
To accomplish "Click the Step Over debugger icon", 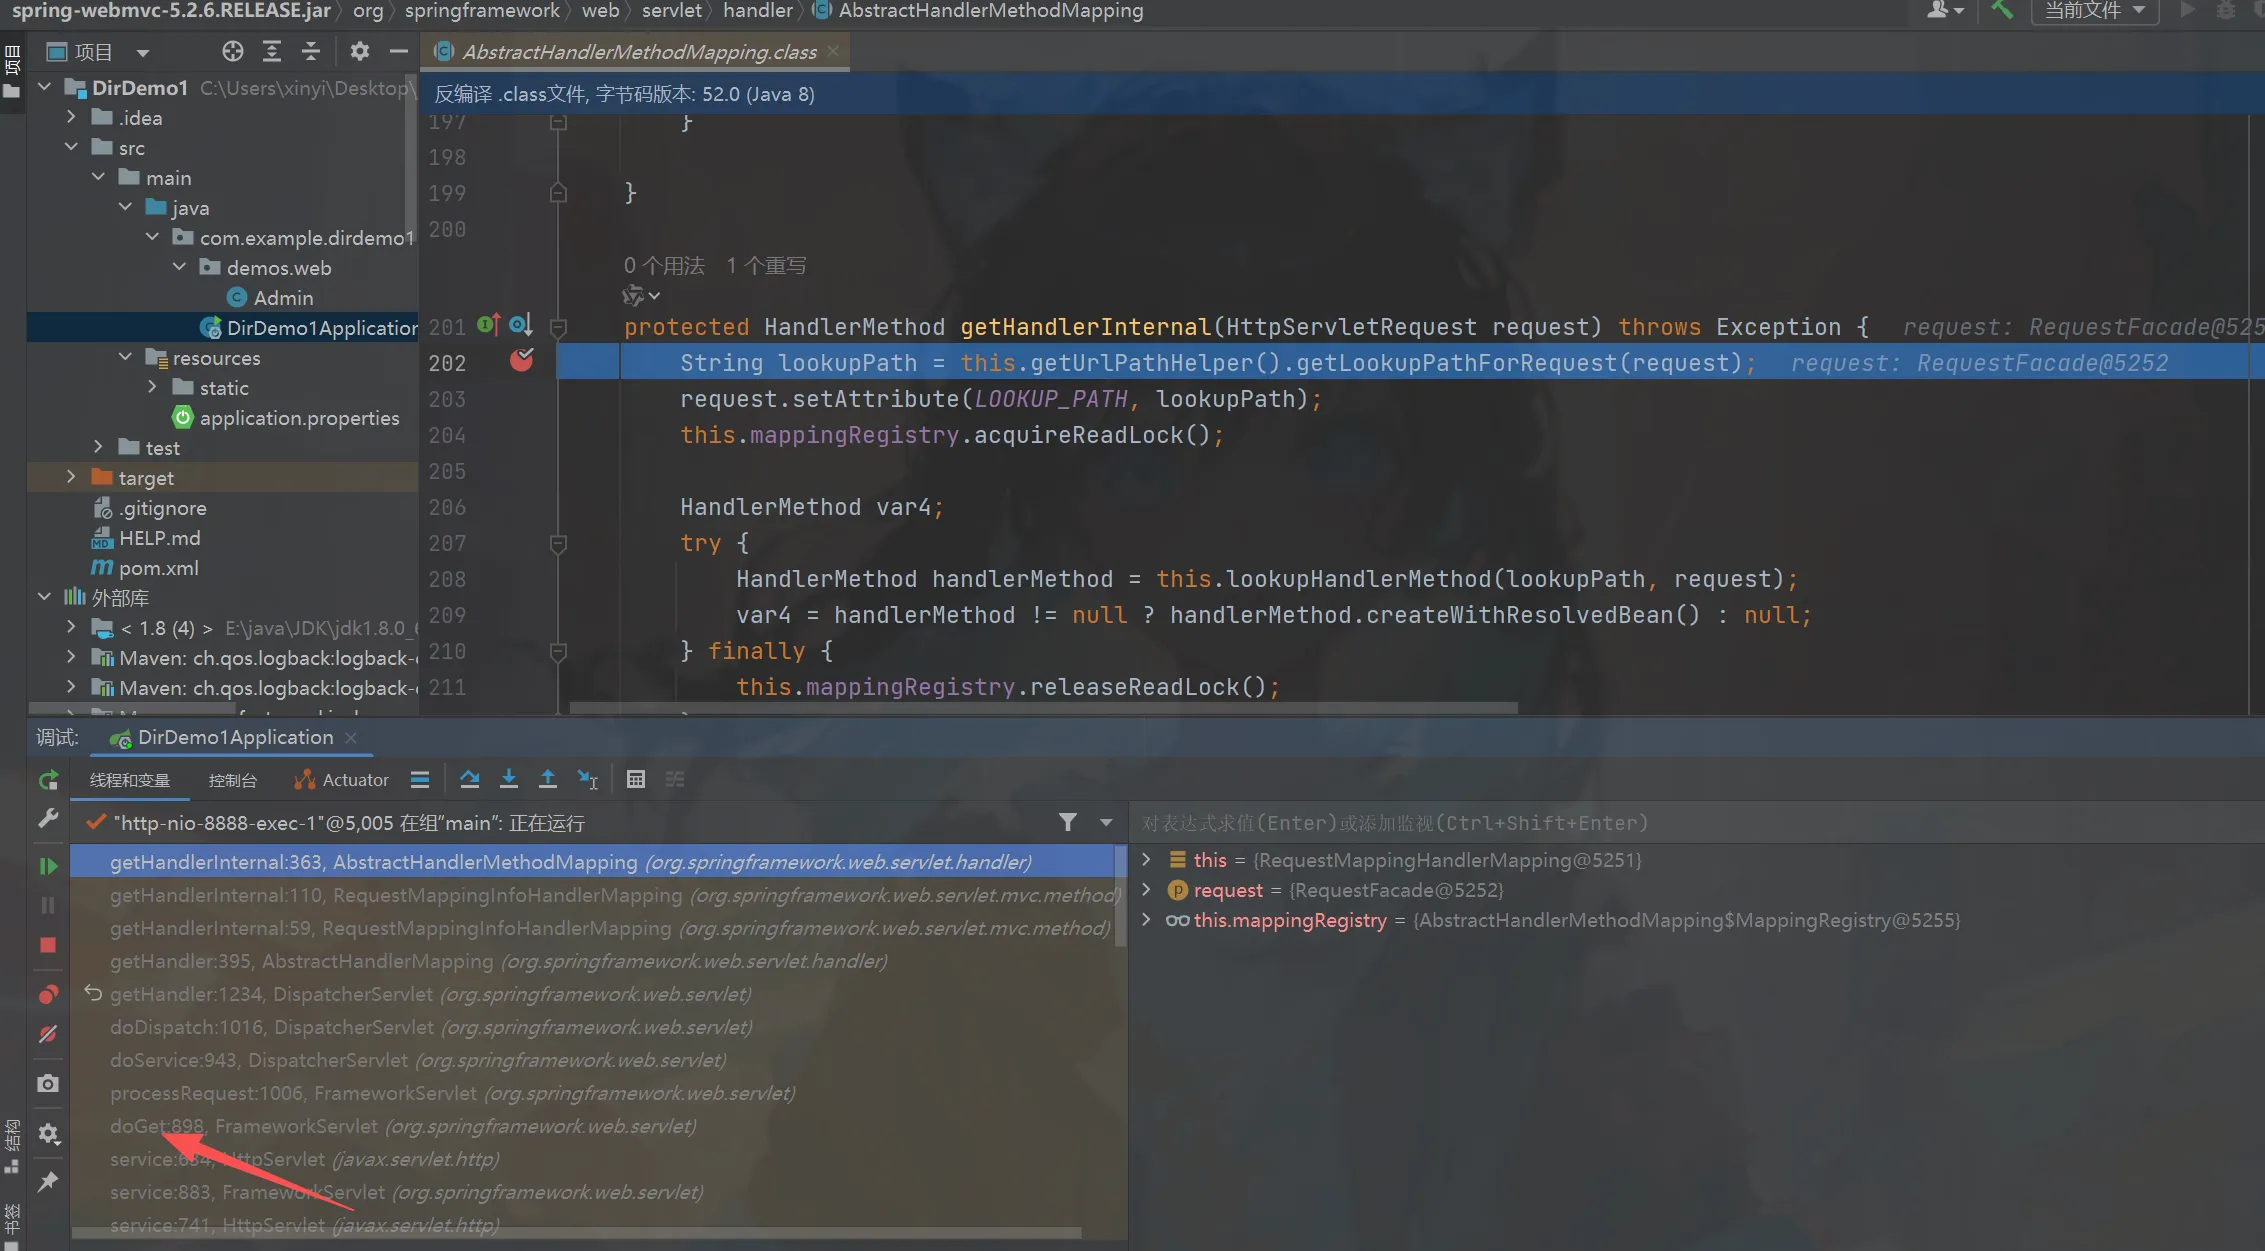I will (x=469, y=779).
